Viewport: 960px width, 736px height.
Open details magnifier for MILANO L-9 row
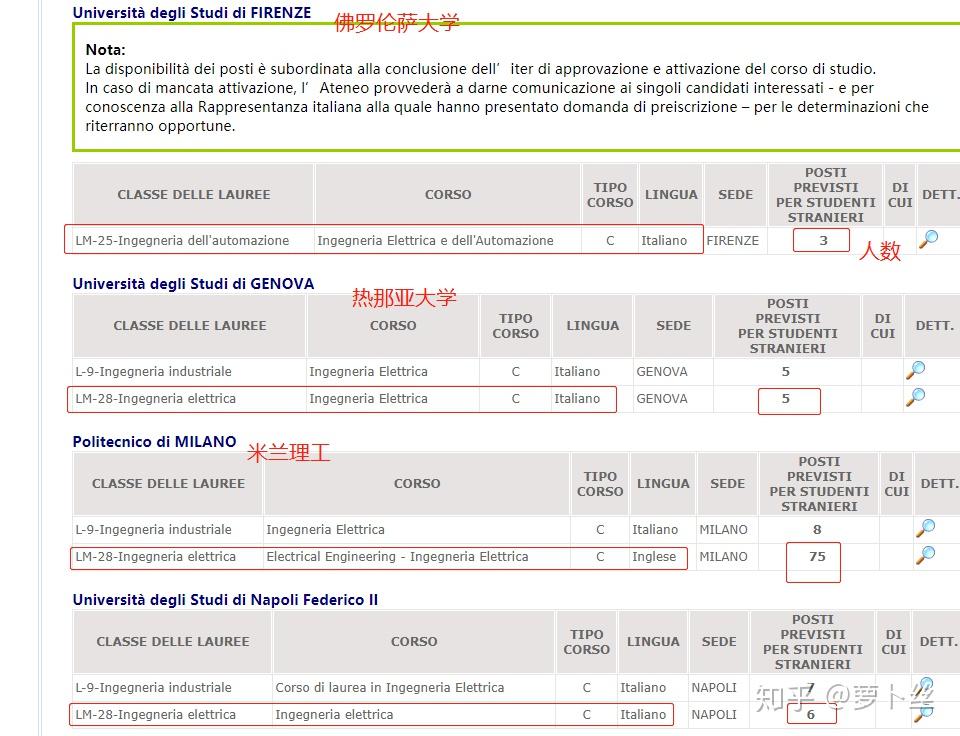(x=925, y=528)
